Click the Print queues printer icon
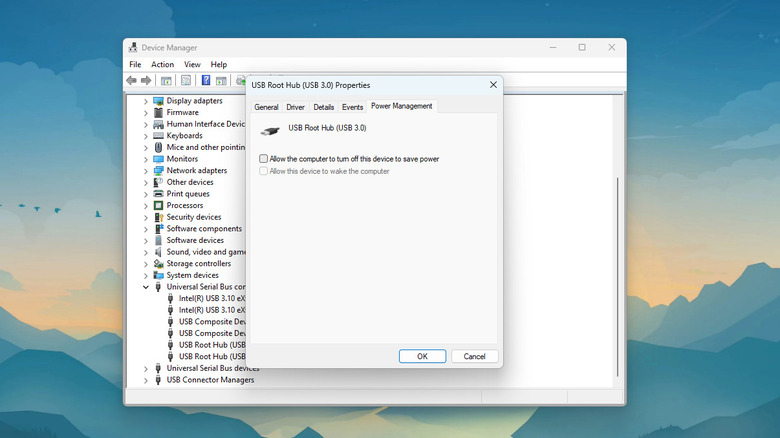 pos(158,194)
